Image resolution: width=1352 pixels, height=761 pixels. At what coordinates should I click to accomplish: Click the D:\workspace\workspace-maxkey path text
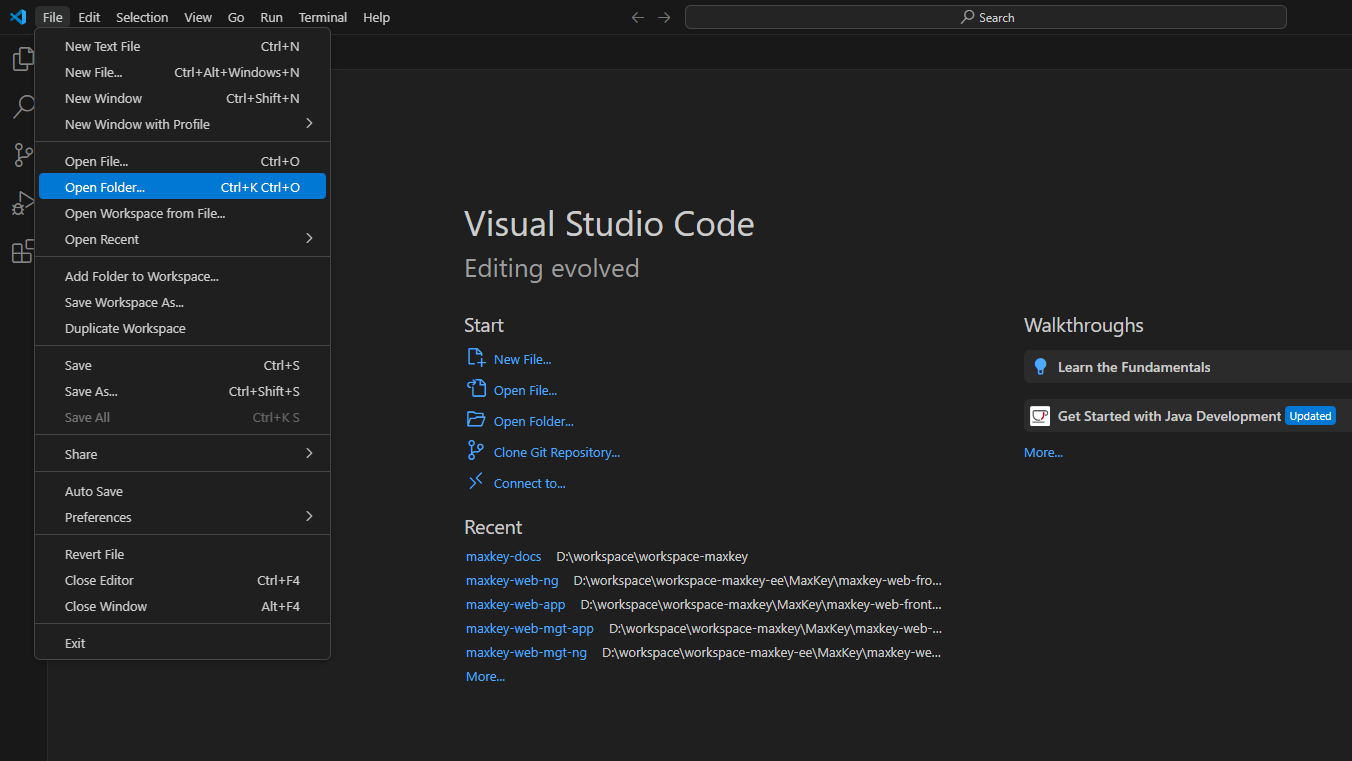tap(652, 556)
